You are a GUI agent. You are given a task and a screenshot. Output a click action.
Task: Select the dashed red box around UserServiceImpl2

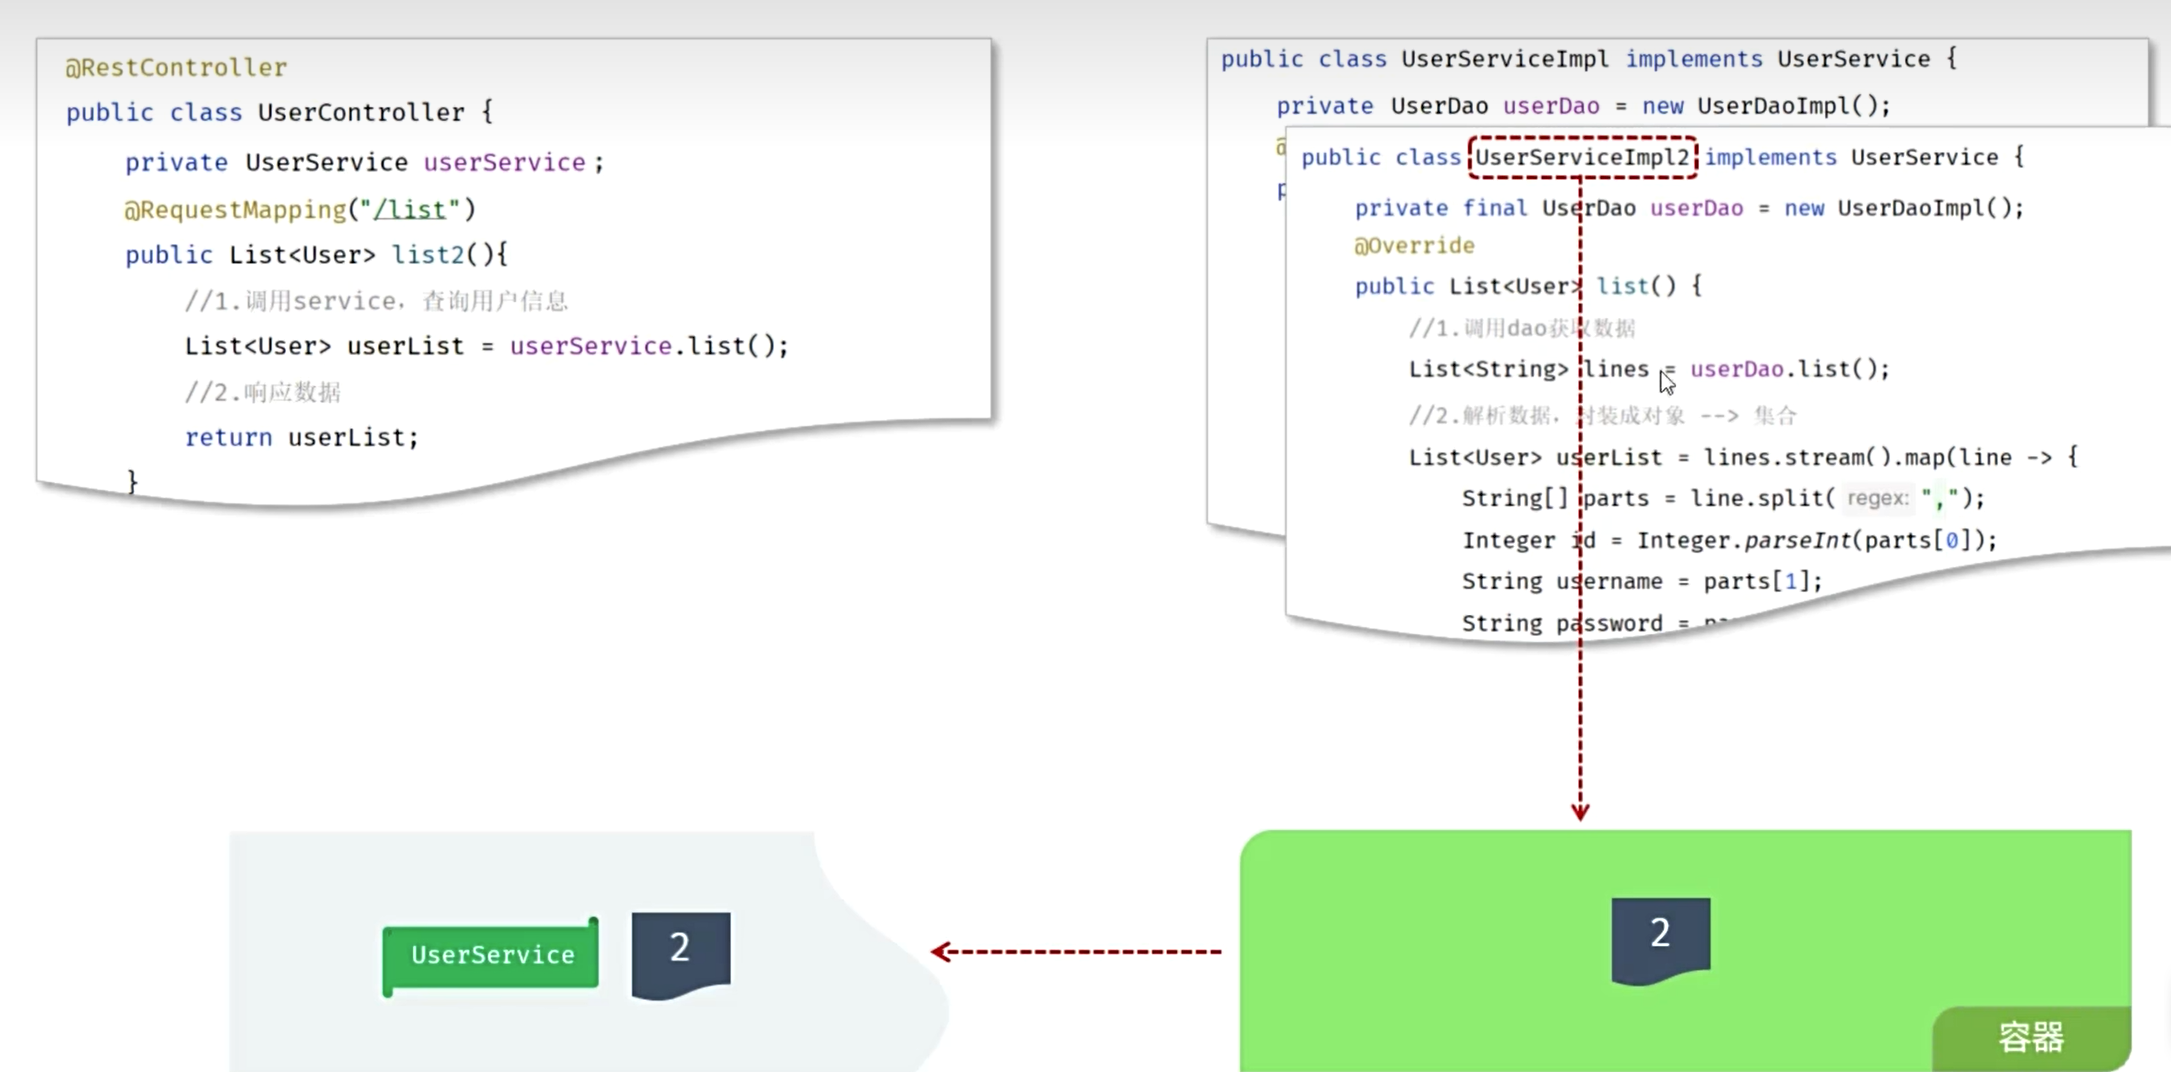(1582, 157)
